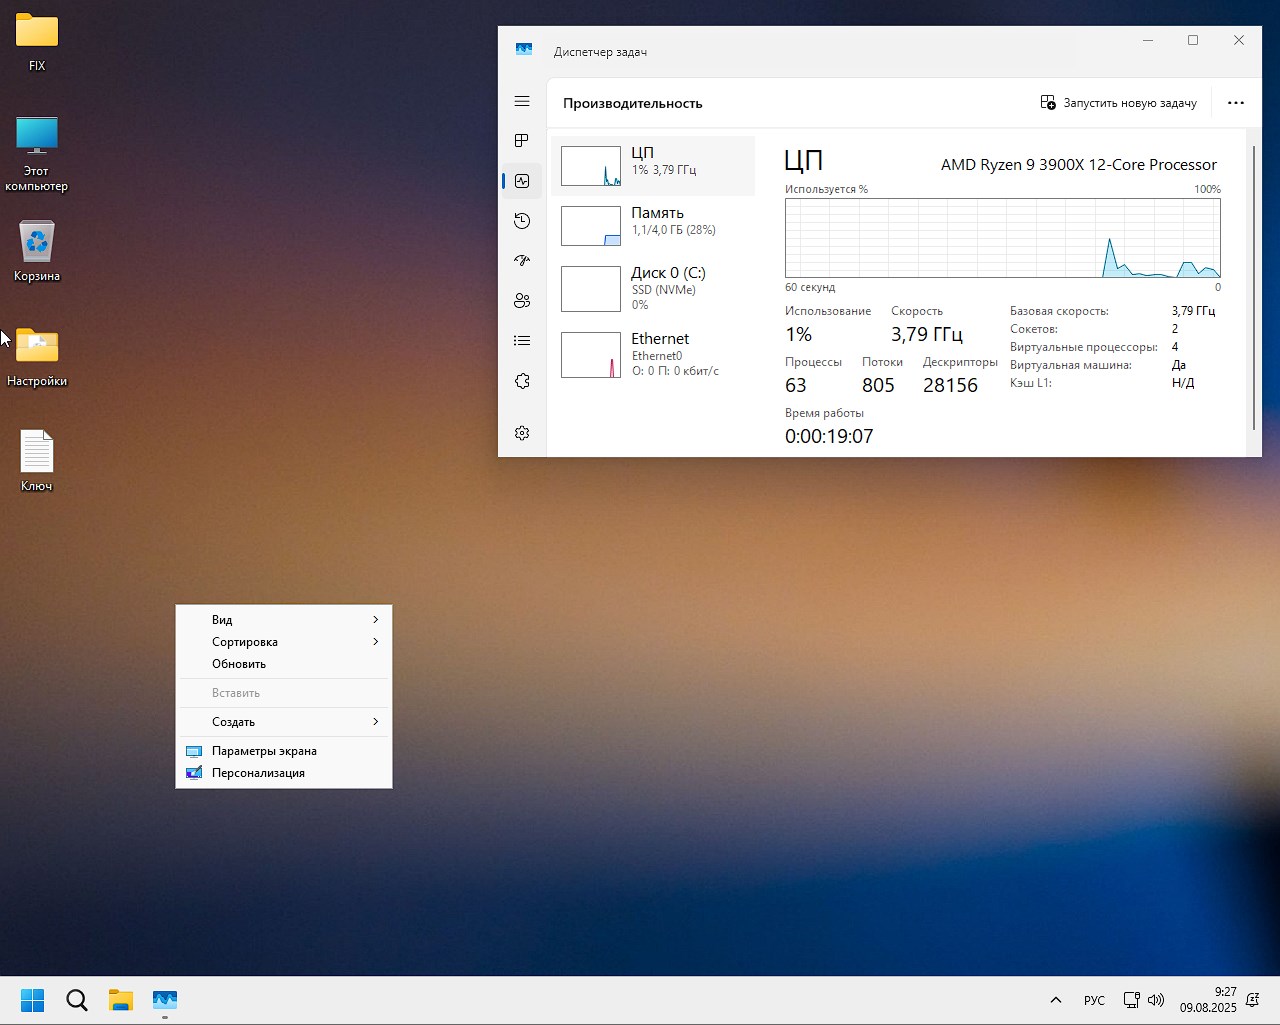Click the Task Manager title bar icon
This screenshot has height=1025, width=1280.
524,50
